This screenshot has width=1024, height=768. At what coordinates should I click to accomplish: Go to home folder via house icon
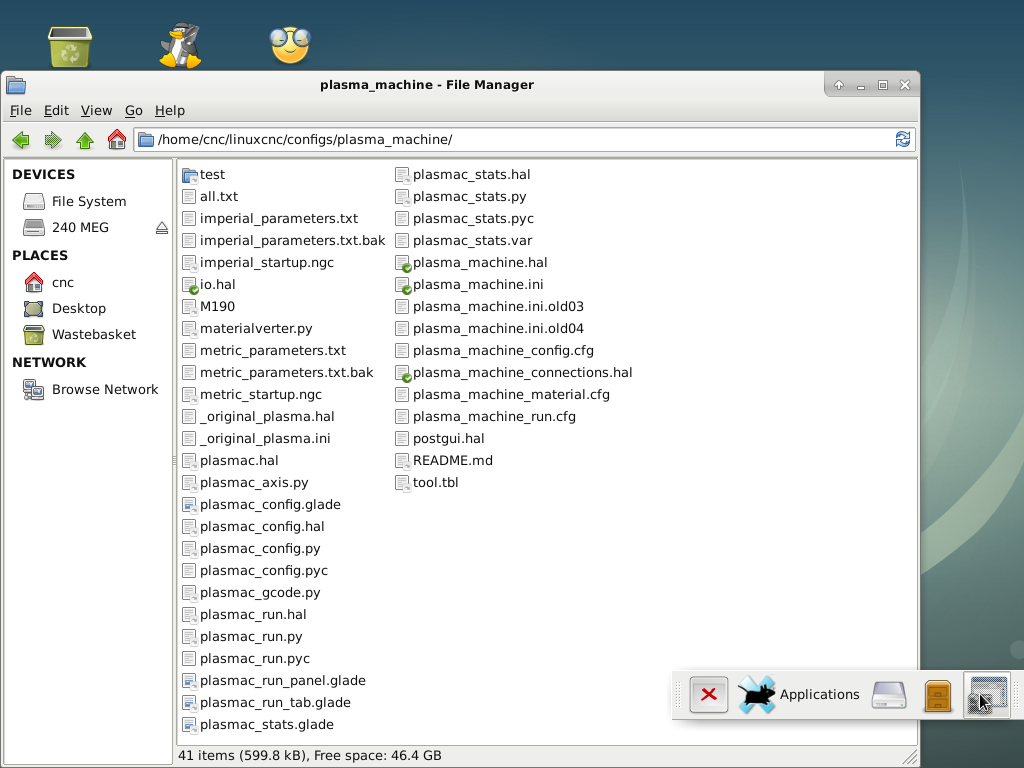pyautogui.click(x=117, y=140)
